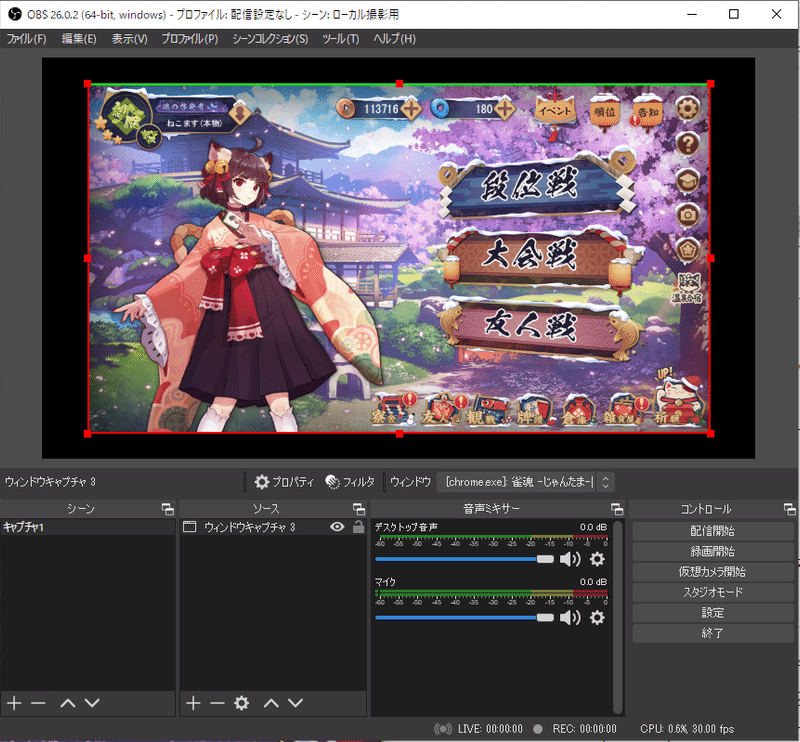800x742 pixels.
Task: Move scene up with arrow icon
Action: [67, 703]
